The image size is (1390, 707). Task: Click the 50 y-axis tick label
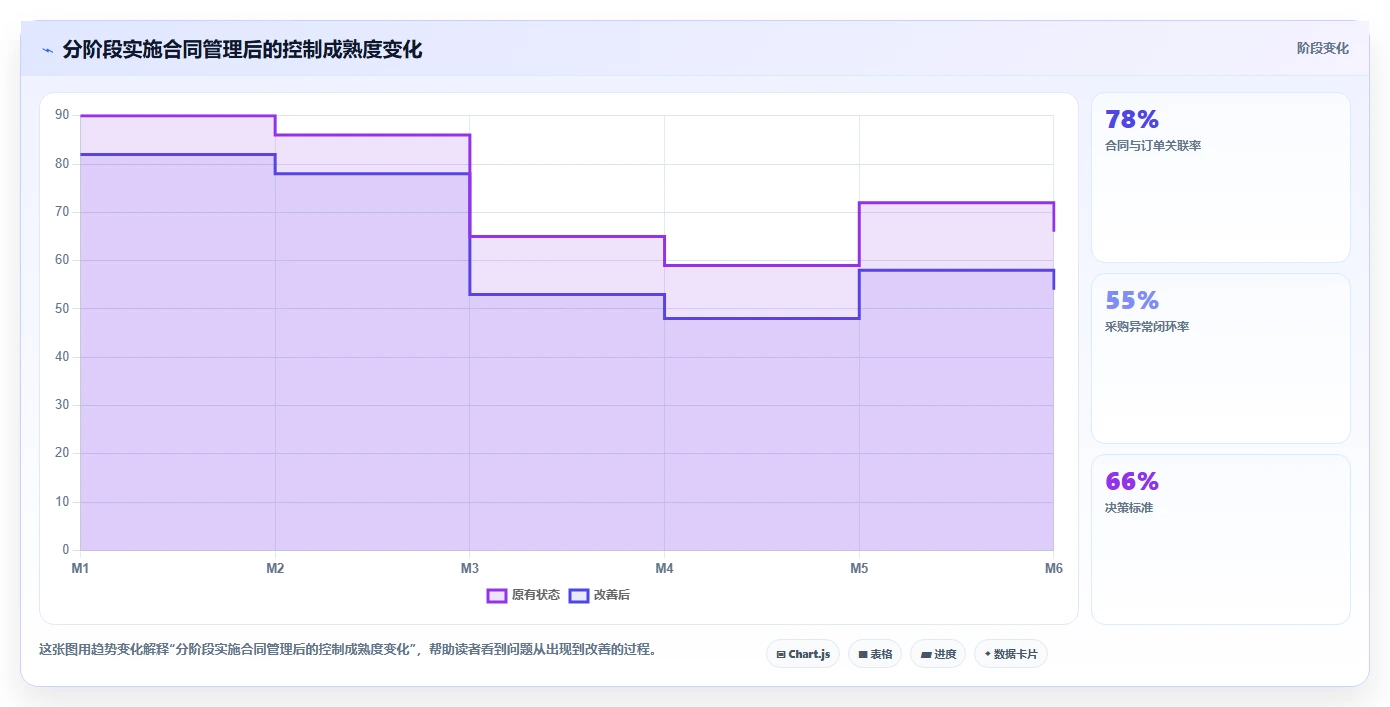coord(62,308)
